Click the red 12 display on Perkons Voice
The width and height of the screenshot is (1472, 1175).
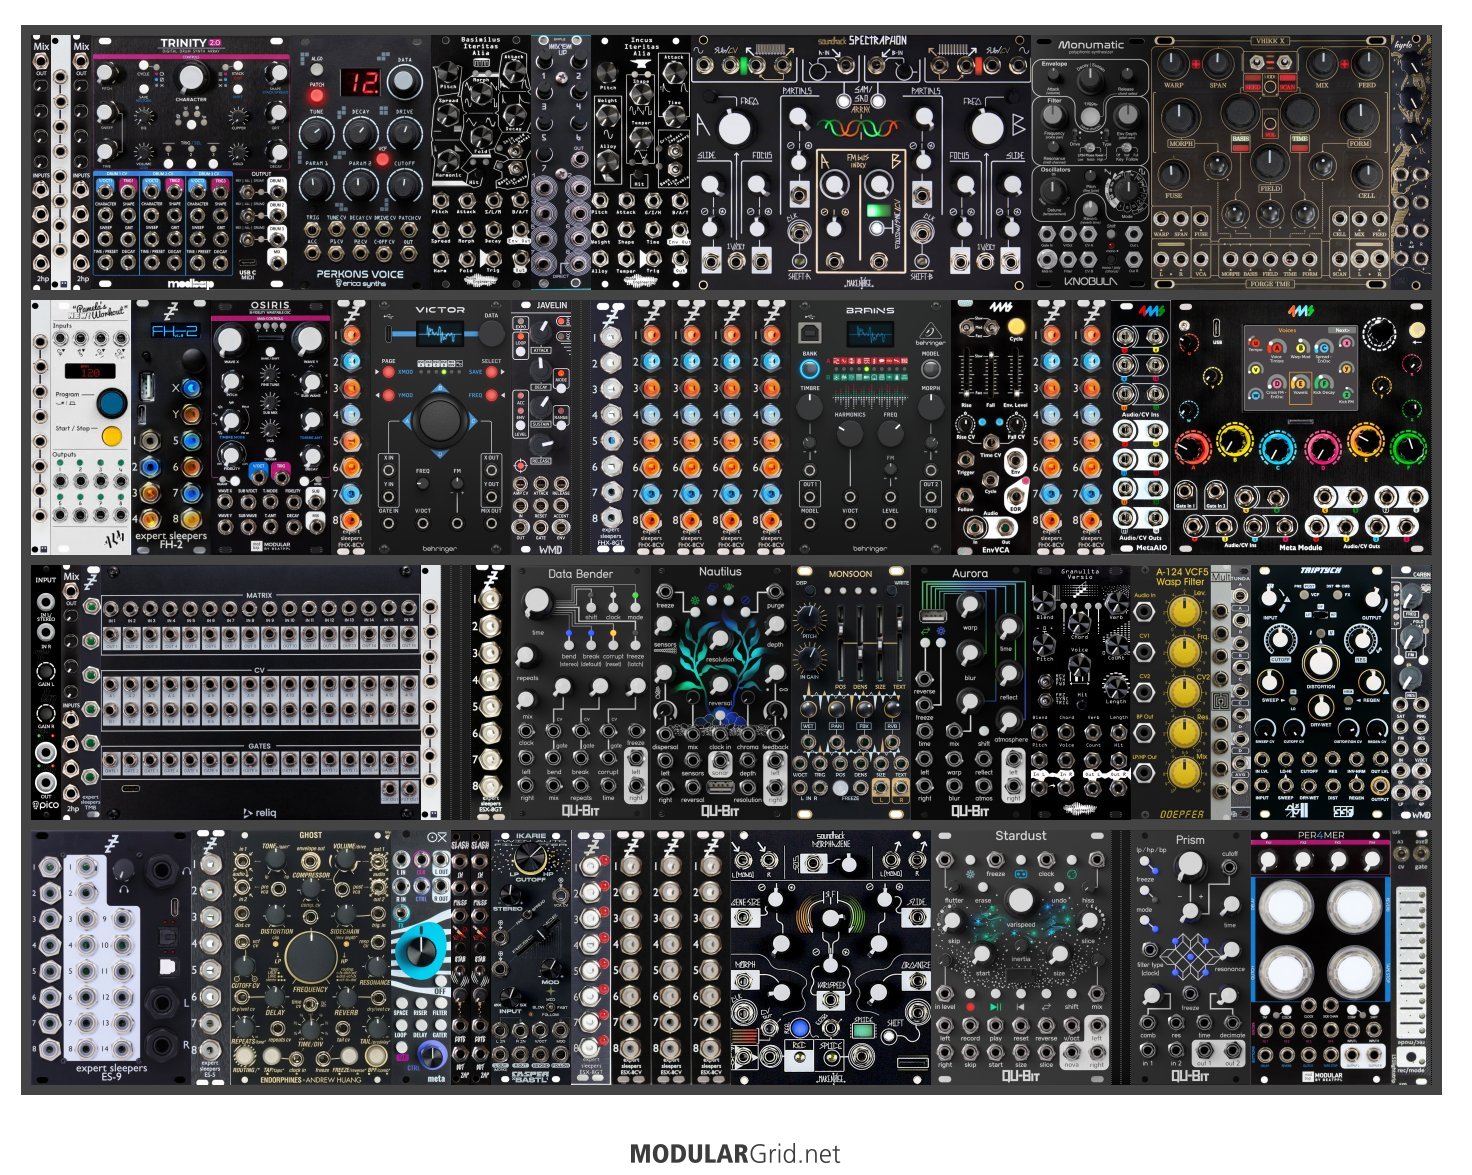361,82
